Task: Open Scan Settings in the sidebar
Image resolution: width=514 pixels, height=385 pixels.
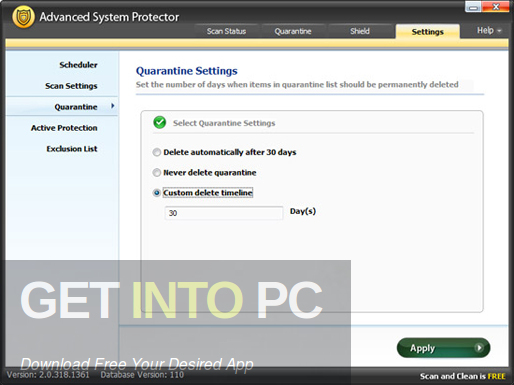Action: [x=71, y=86]
